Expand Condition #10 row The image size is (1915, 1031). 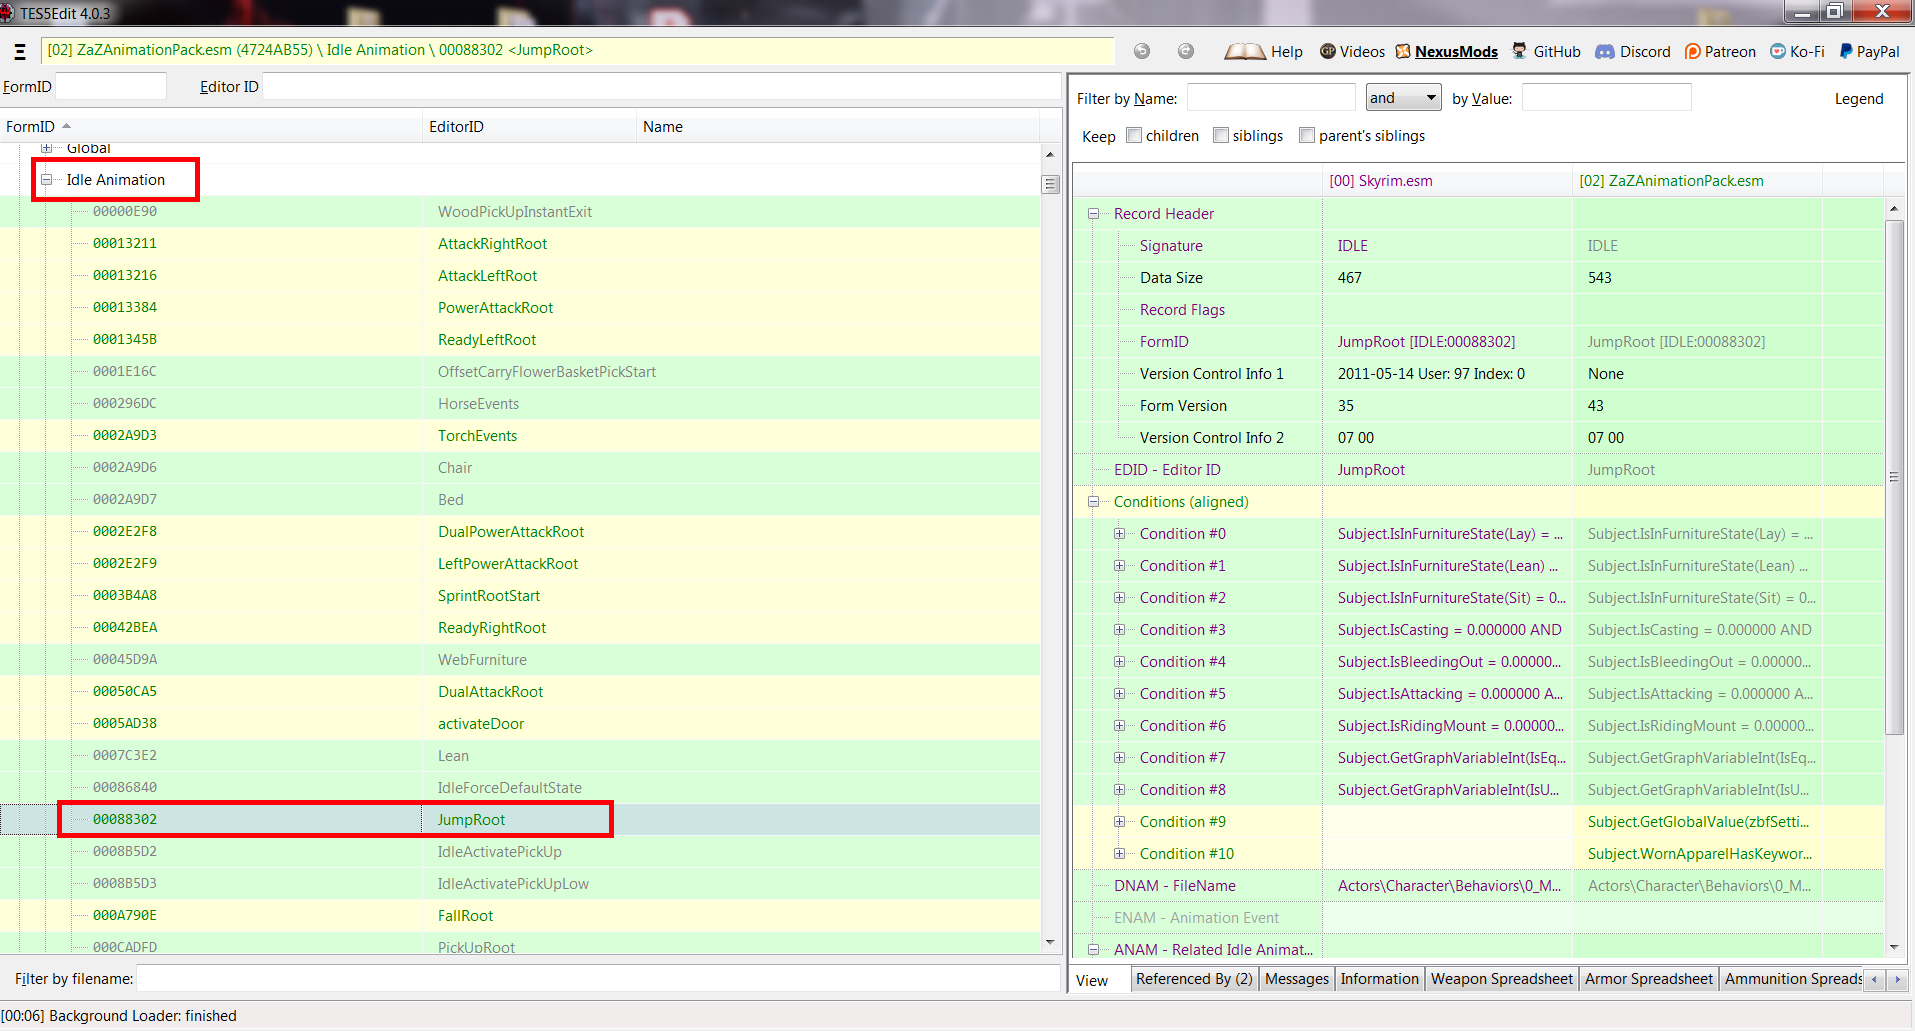pos(1119,854)
